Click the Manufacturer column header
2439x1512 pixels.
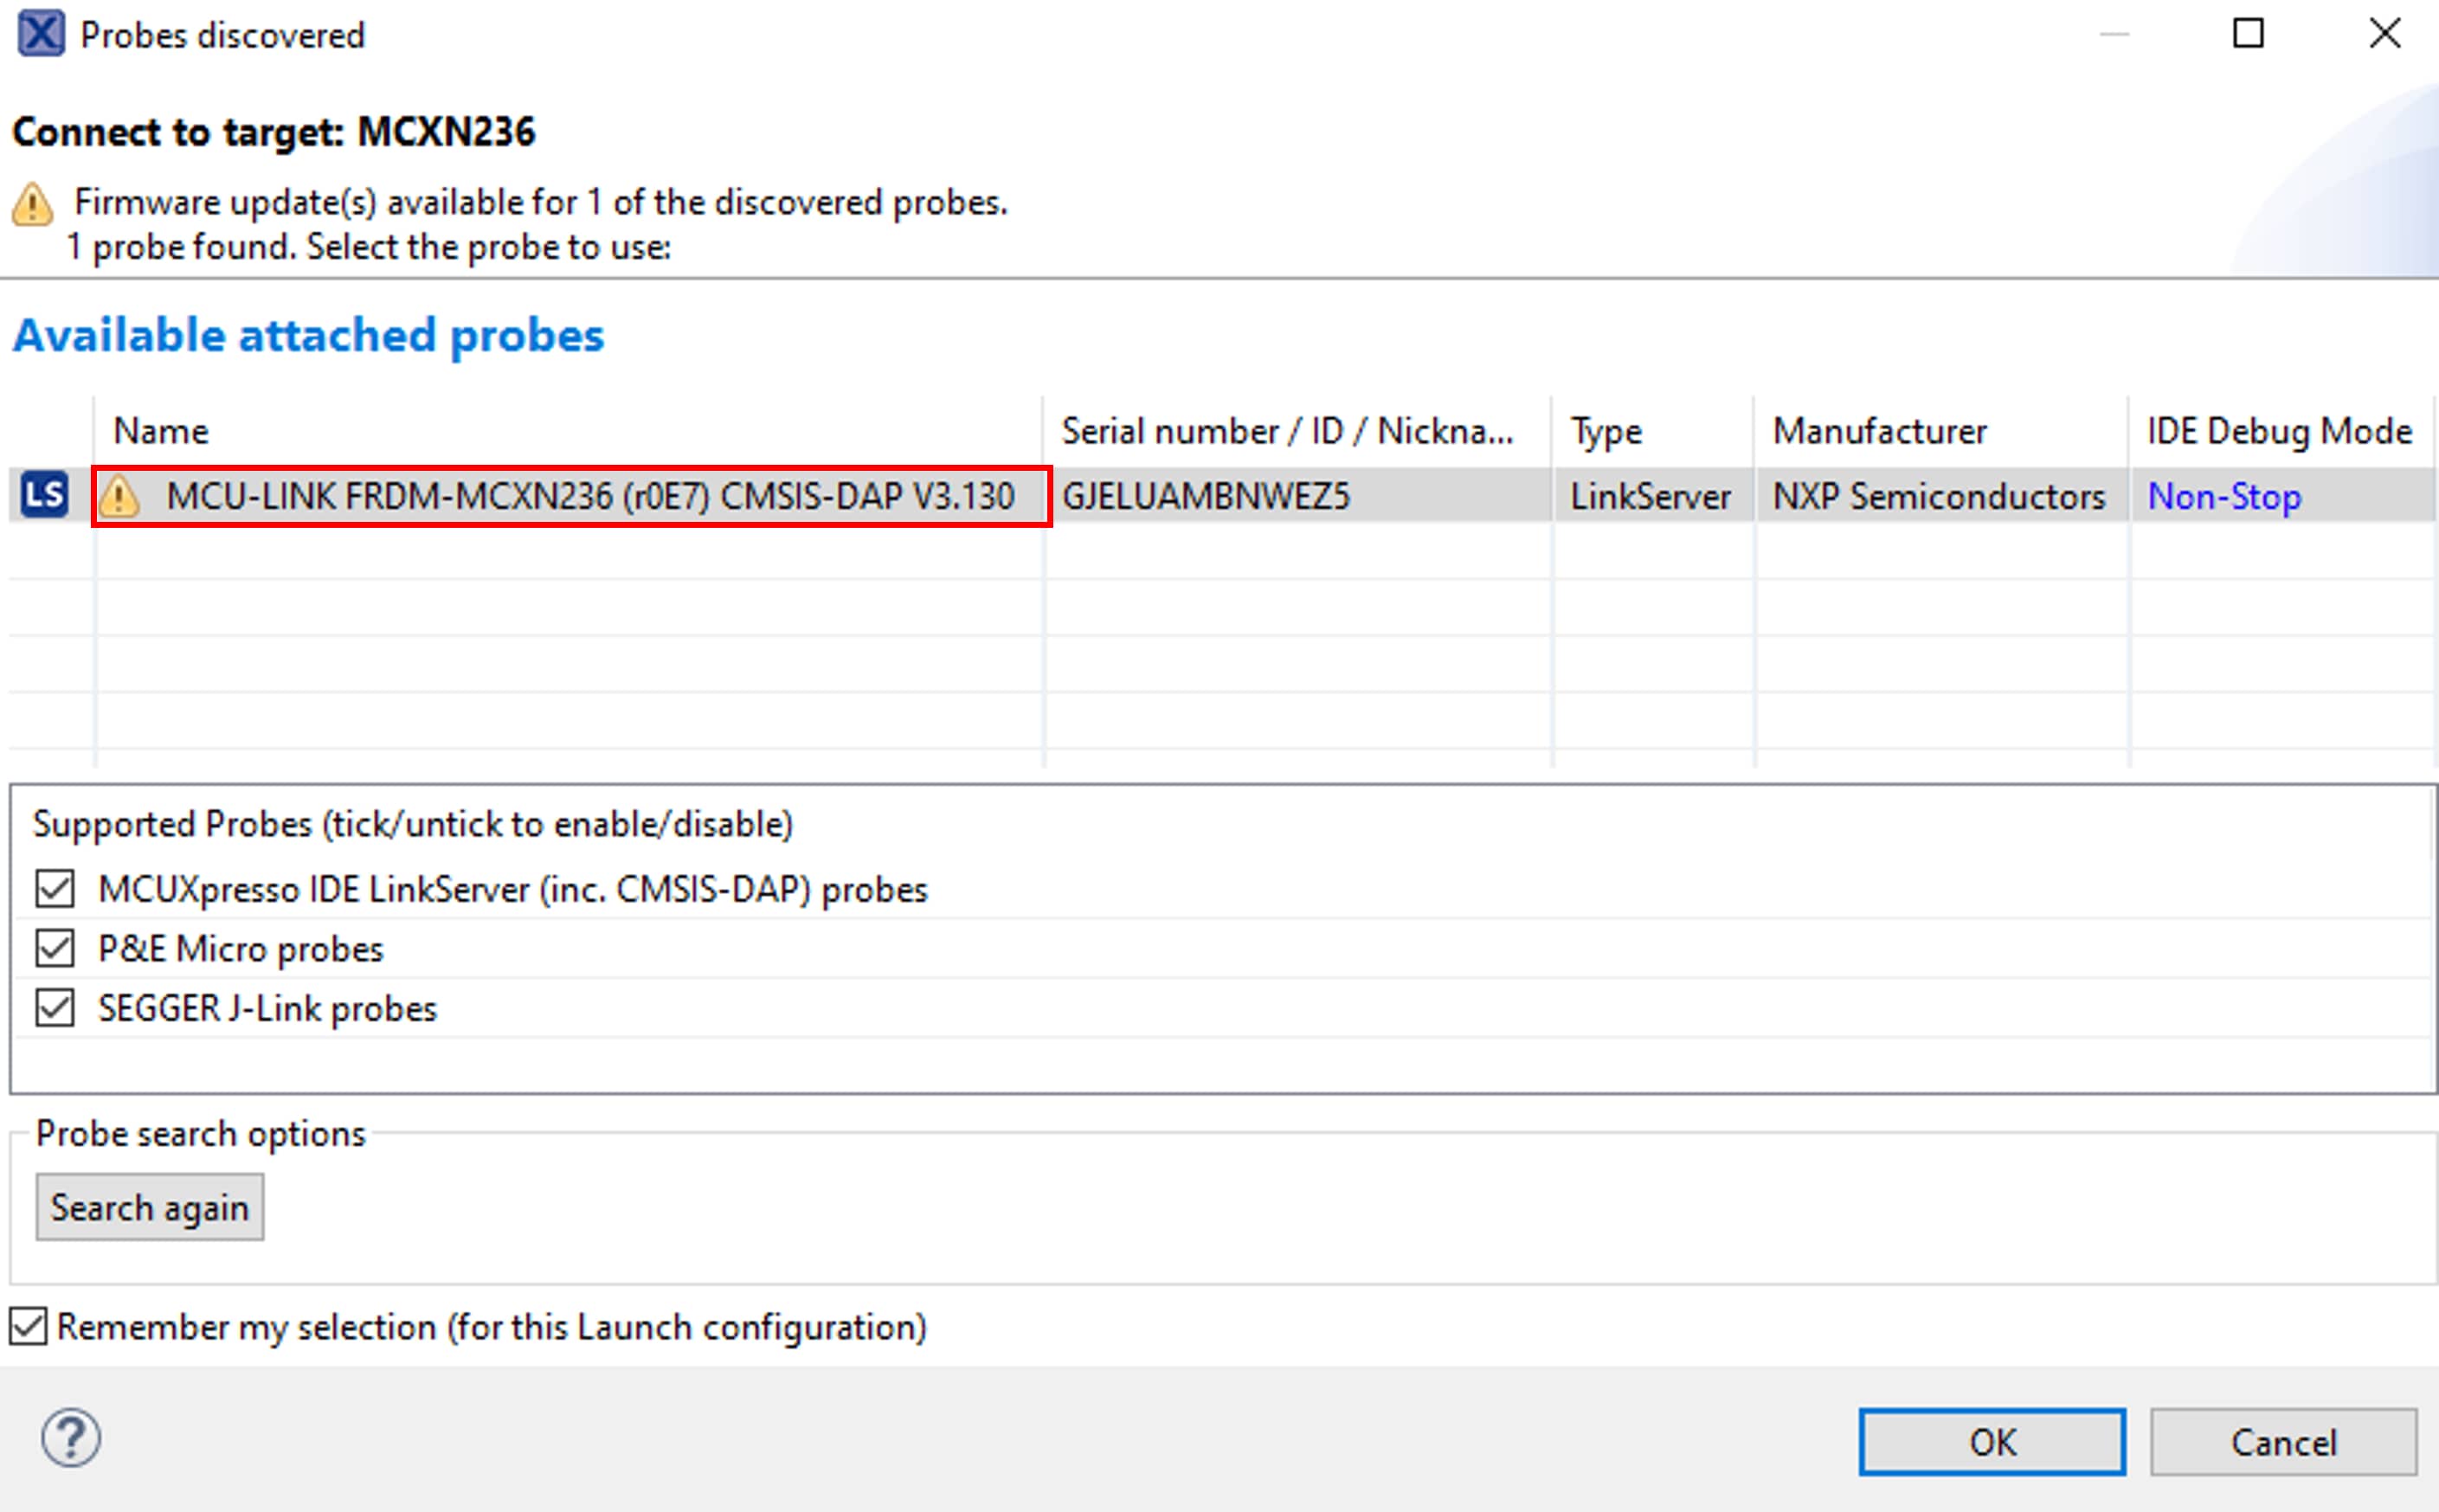click(1879, 431)
